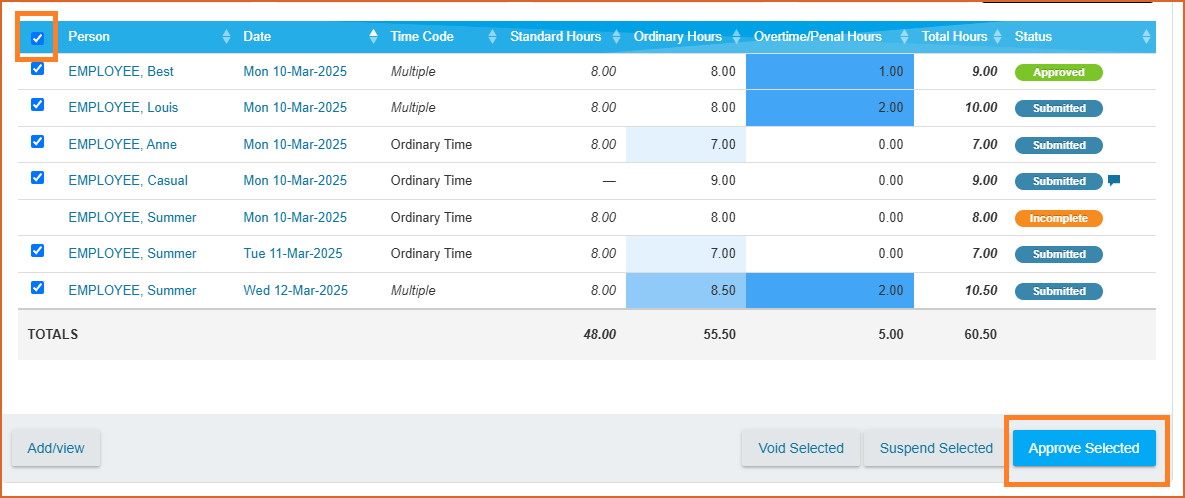Screen dimensions: 1185x498
Task: Open EMPLOYEE, Summer link for Tue 11-Mar-2025
Action: [132, 254]
